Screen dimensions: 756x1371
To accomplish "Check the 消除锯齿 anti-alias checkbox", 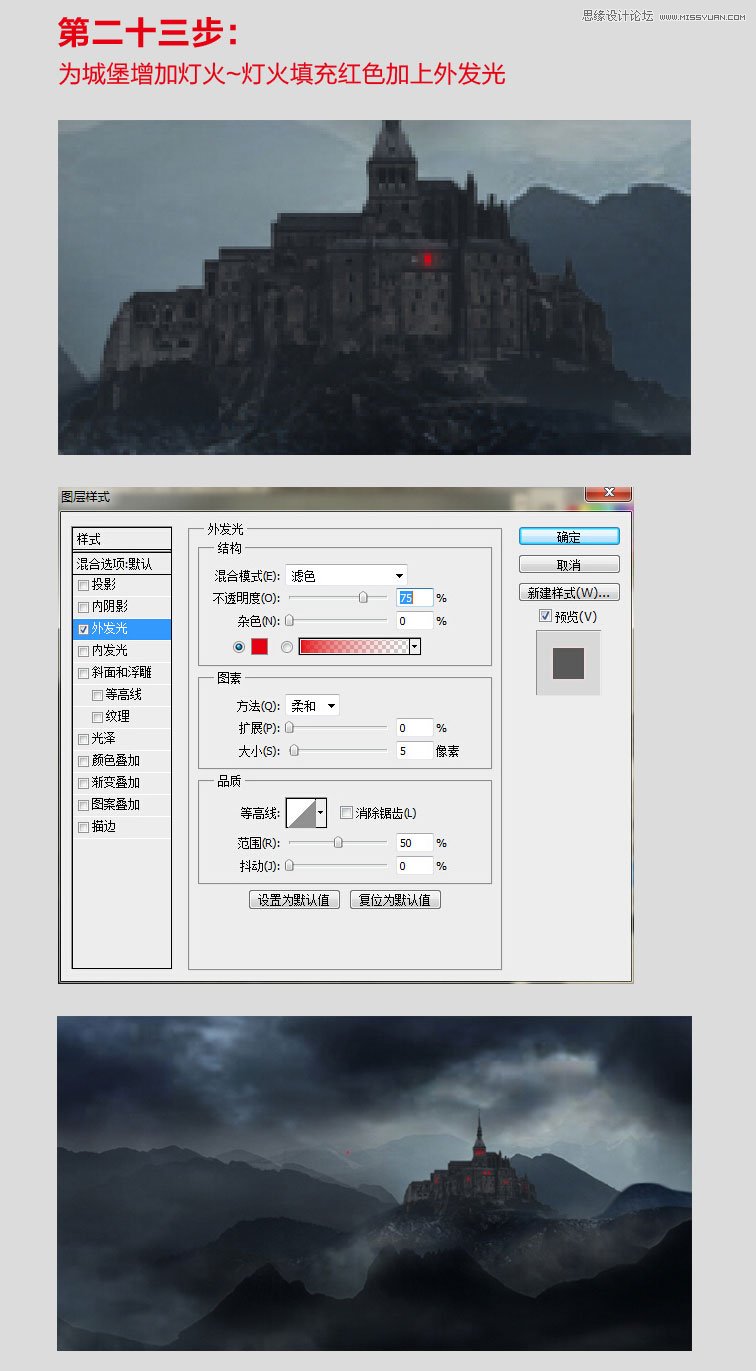I will pos(346,813).
